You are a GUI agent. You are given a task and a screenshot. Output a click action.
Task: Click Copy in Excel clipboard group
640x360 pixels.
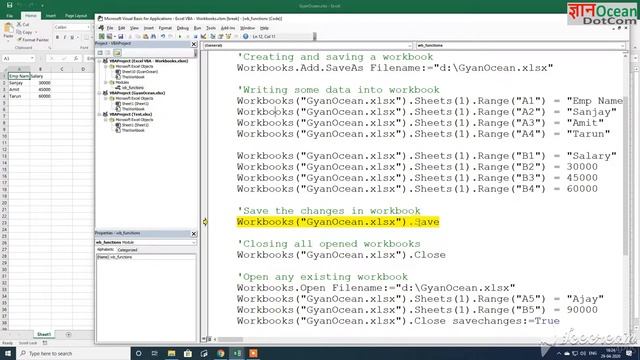25,32
